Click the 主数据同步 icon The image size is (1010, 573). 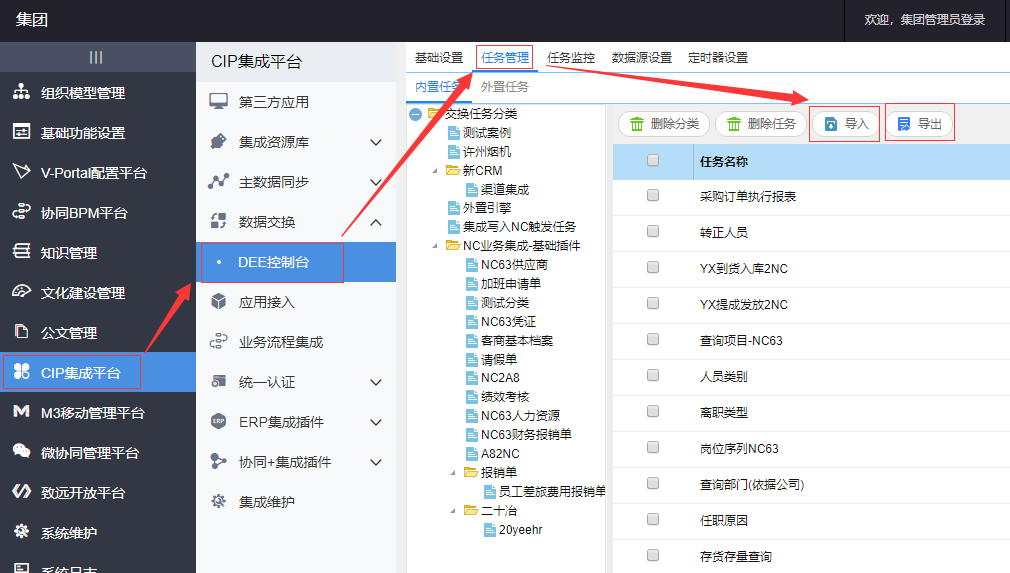[x=218, y=182]
